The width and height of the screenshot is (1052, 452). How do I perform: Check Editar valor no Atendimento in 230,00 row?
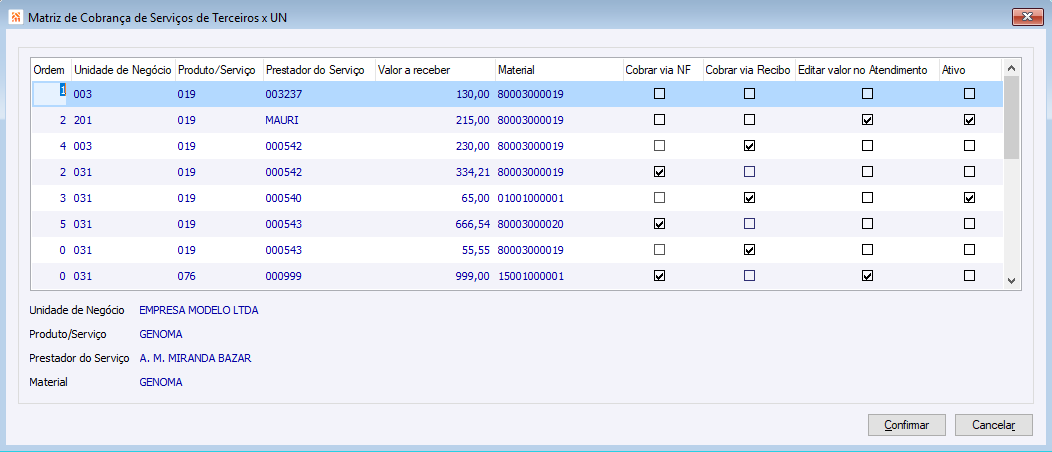pos(867,146)
